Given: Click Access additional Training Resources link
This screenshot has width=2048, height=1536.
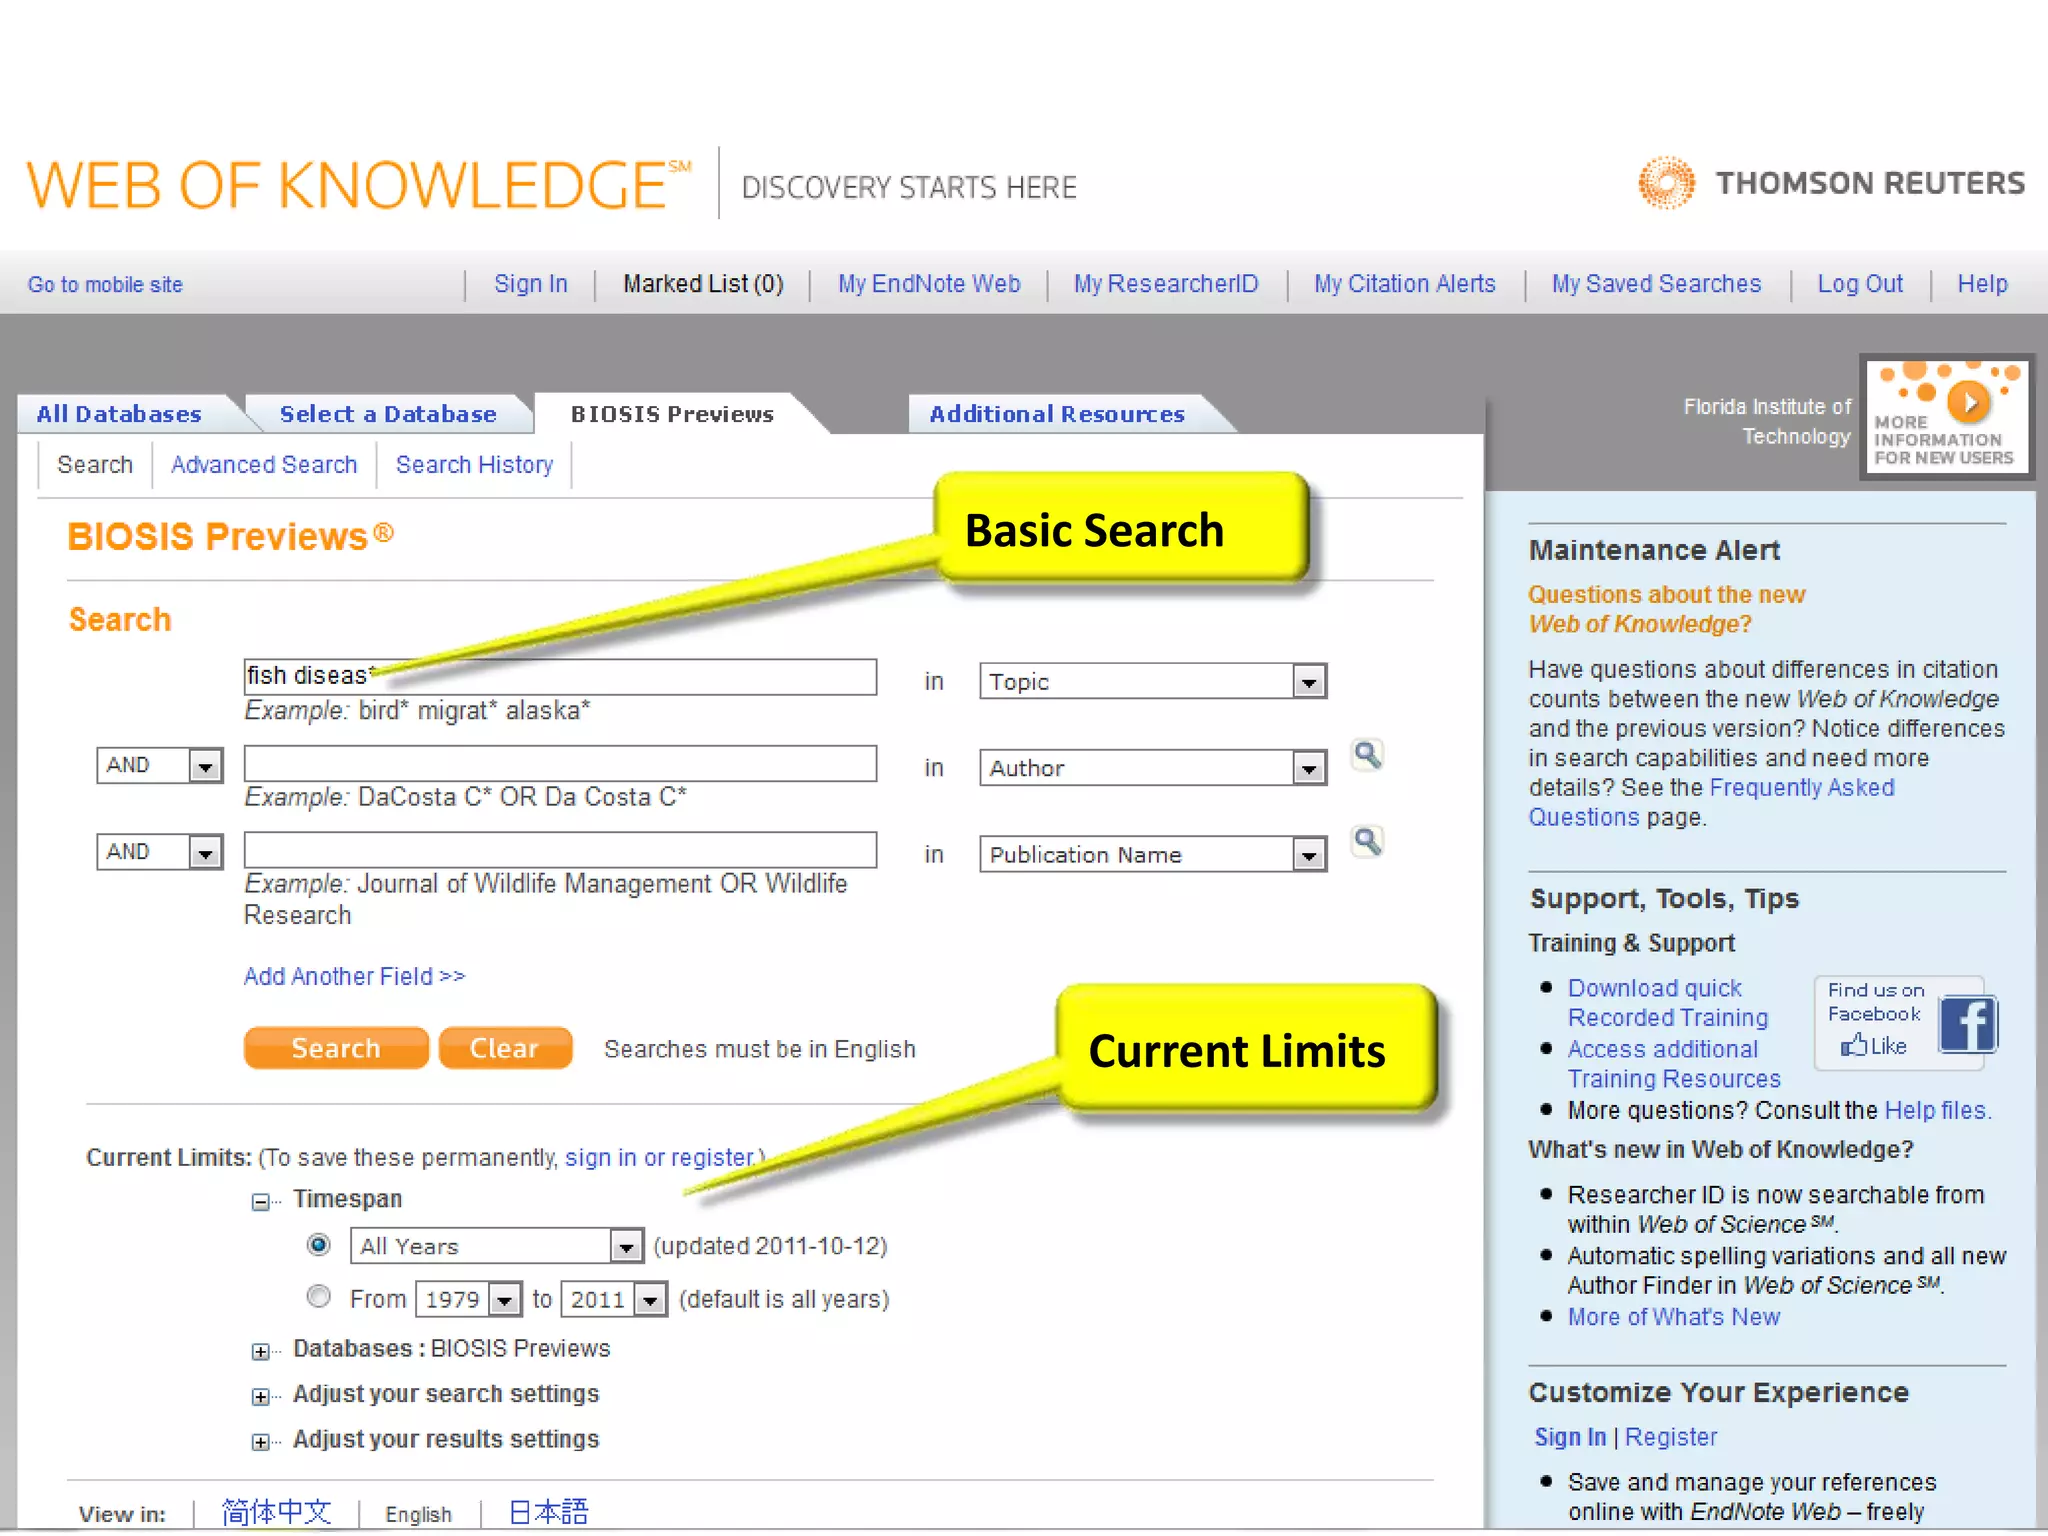Looking at the screenshot, I should coord(1674,1064).
